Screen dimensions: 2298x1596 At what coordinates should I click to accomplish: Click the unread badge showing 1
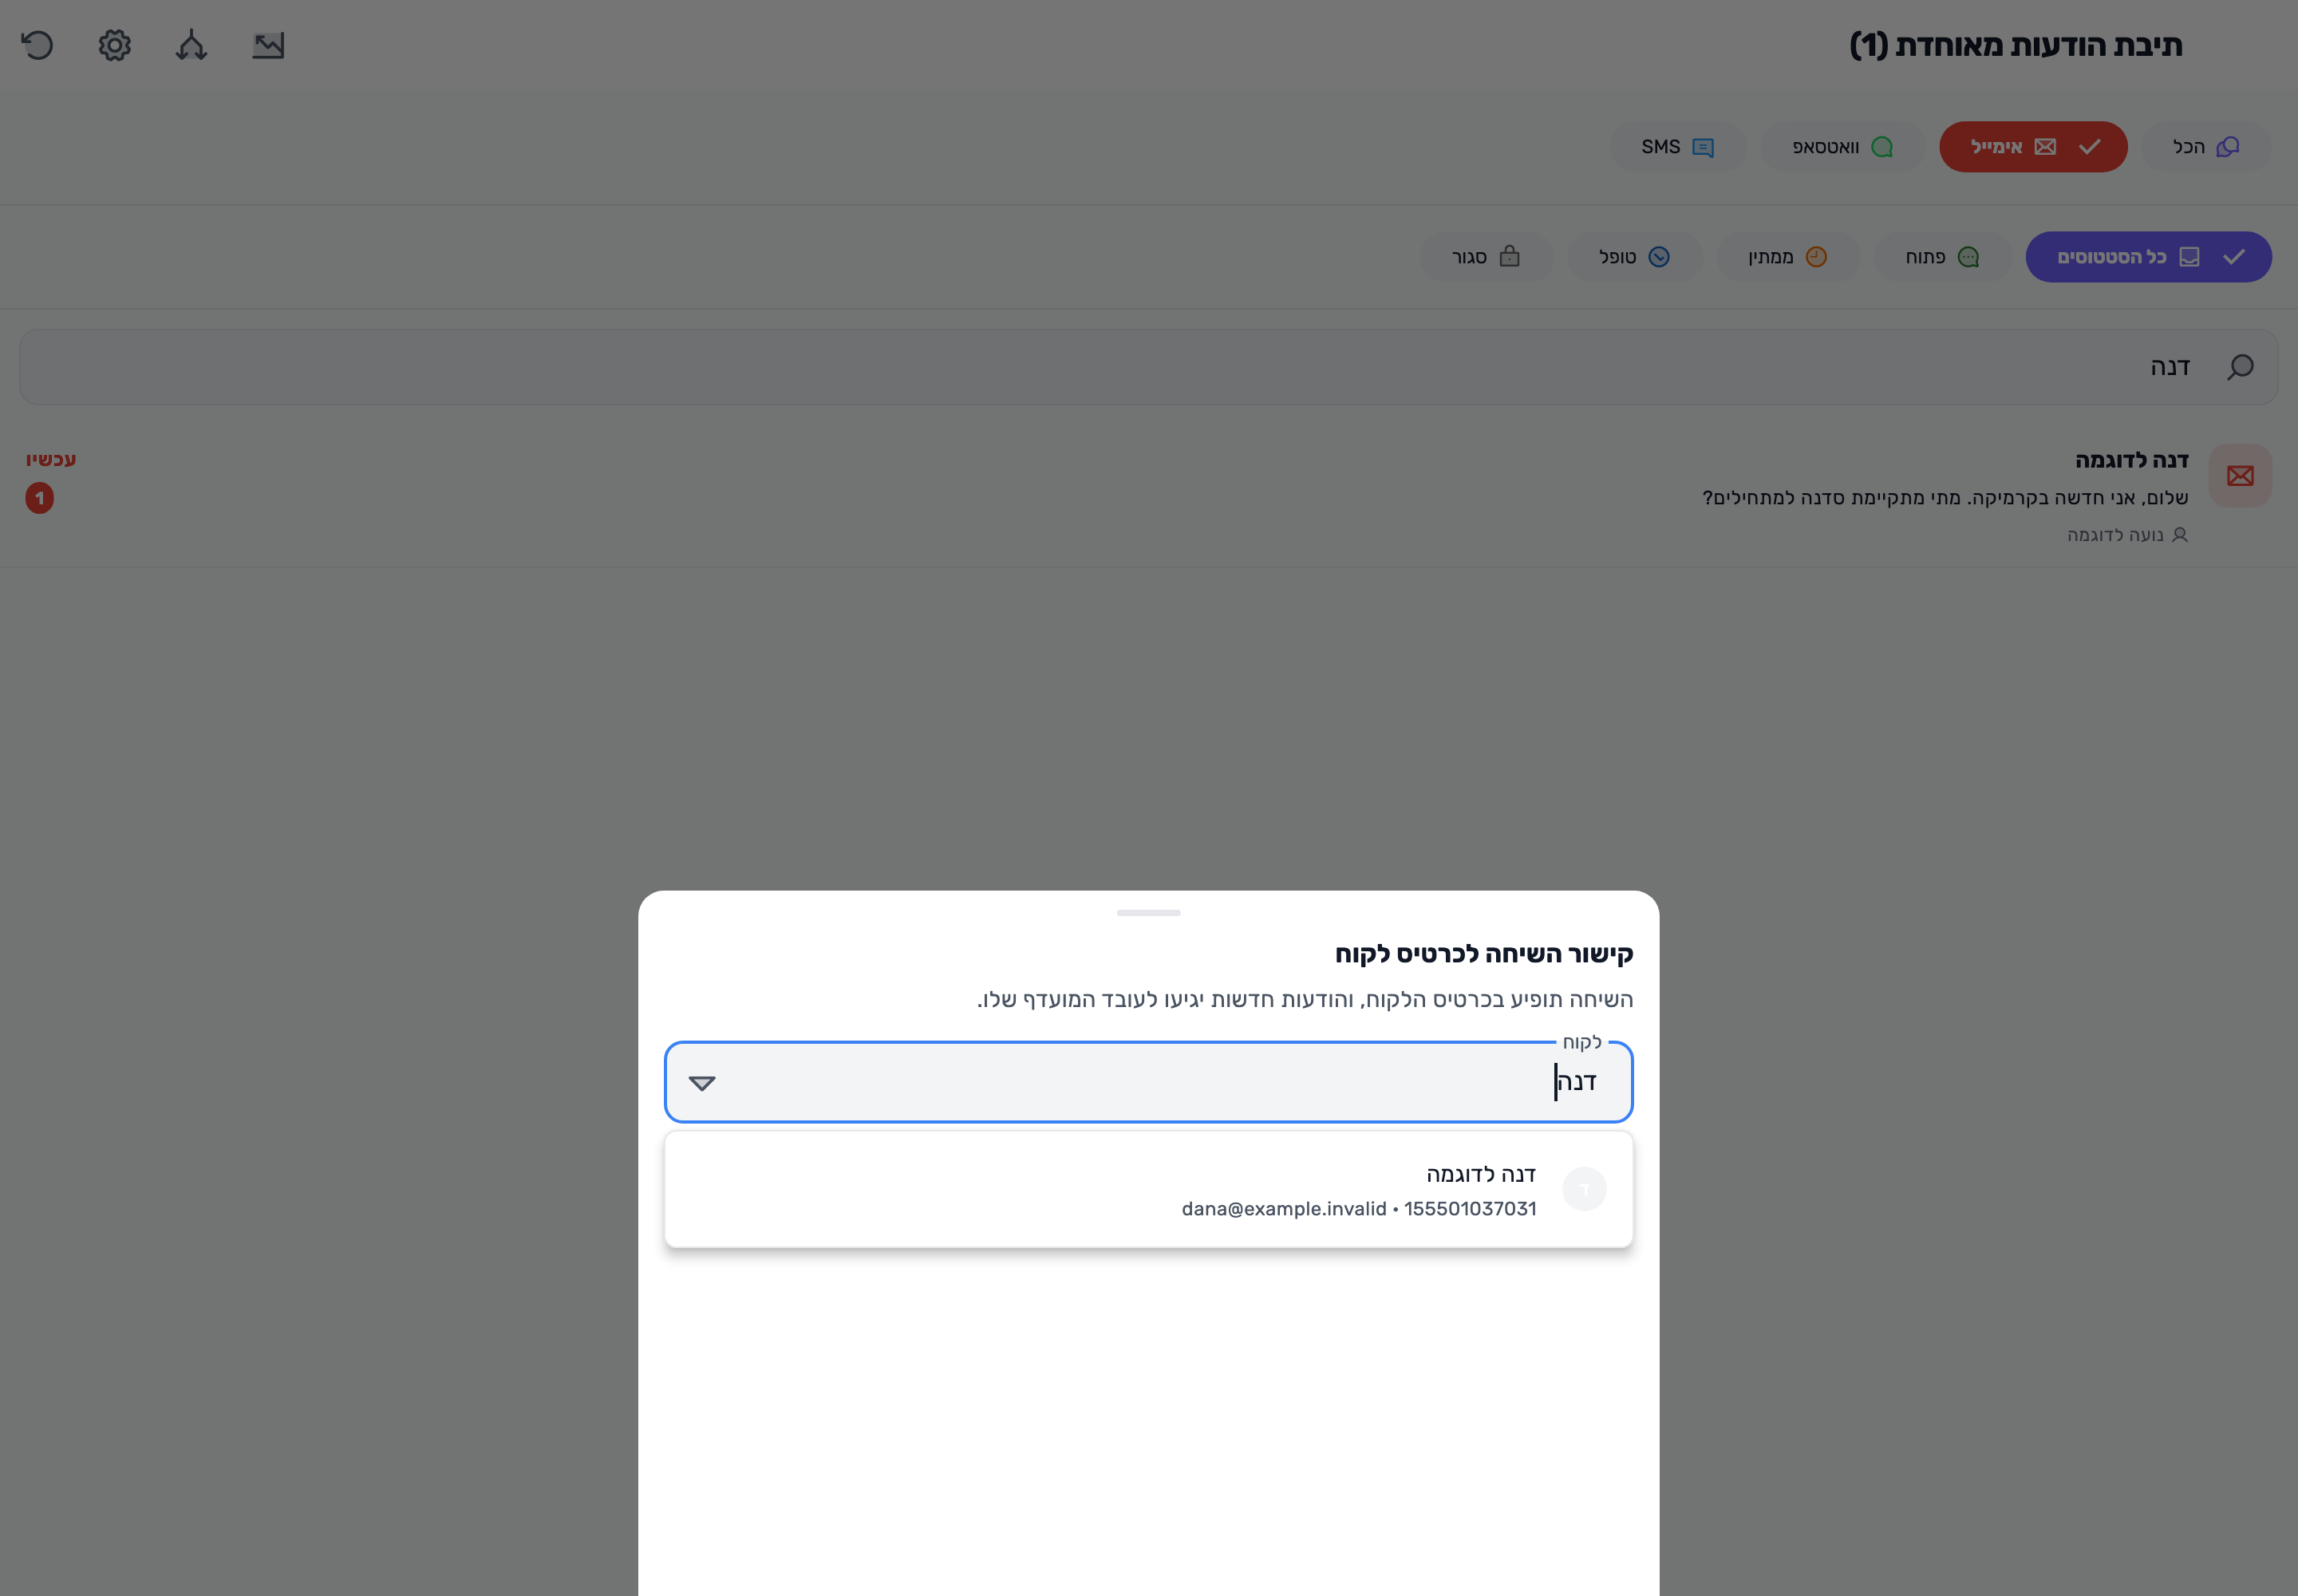click(x=40, y=498)
